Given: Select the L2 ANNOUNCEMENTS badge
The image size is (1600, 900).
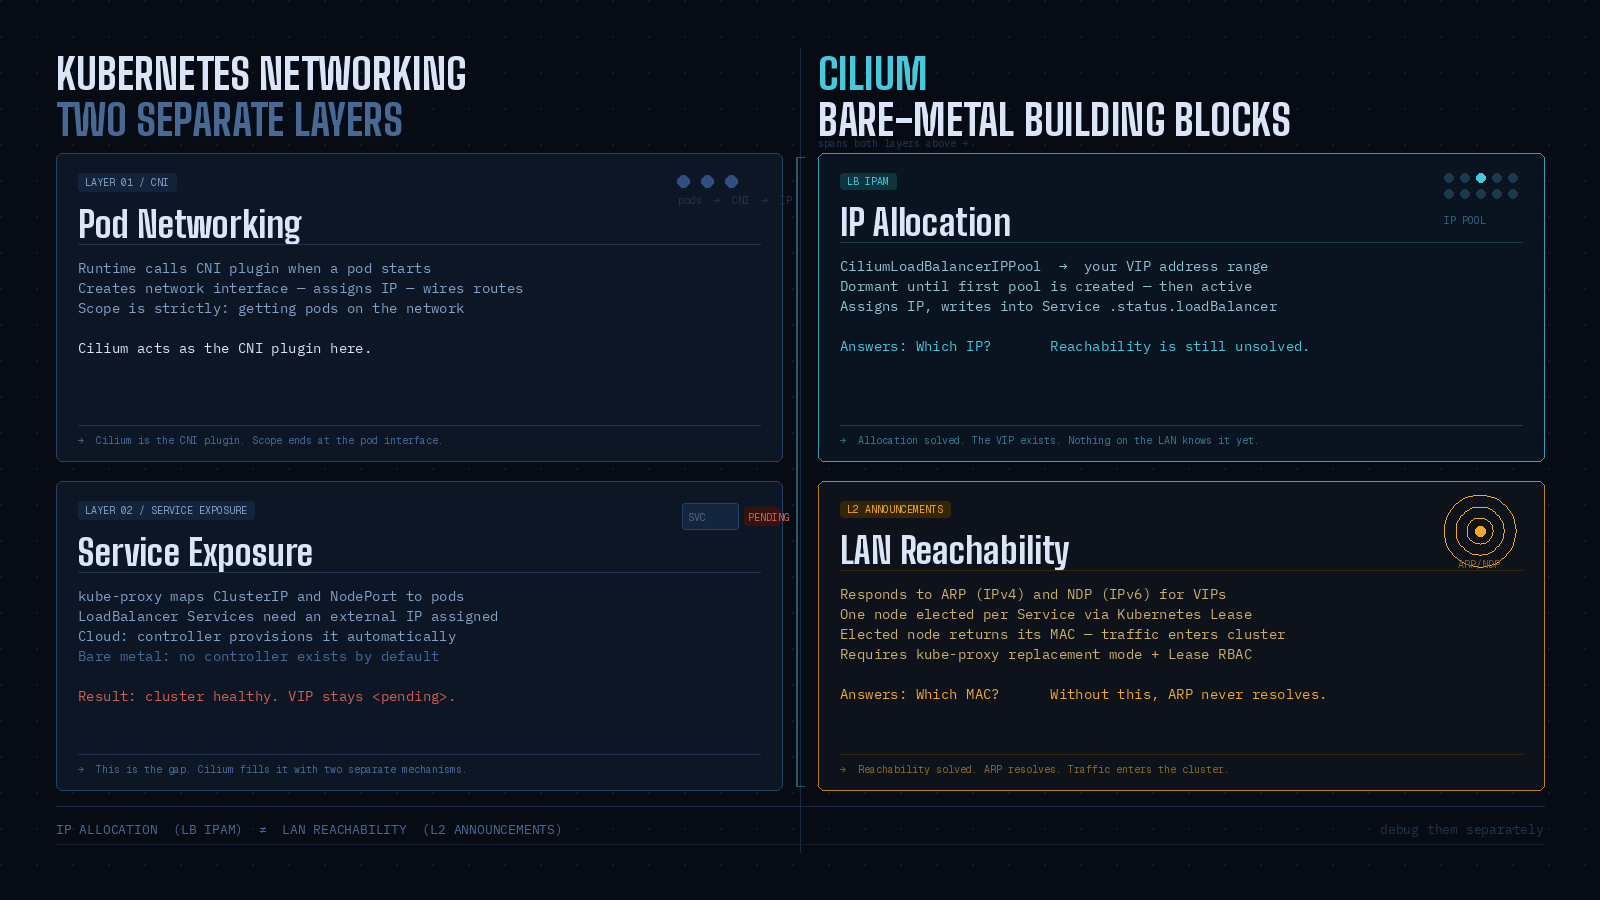Looking at the screenshot, I should pyautogui.click(x=895, y=509).
